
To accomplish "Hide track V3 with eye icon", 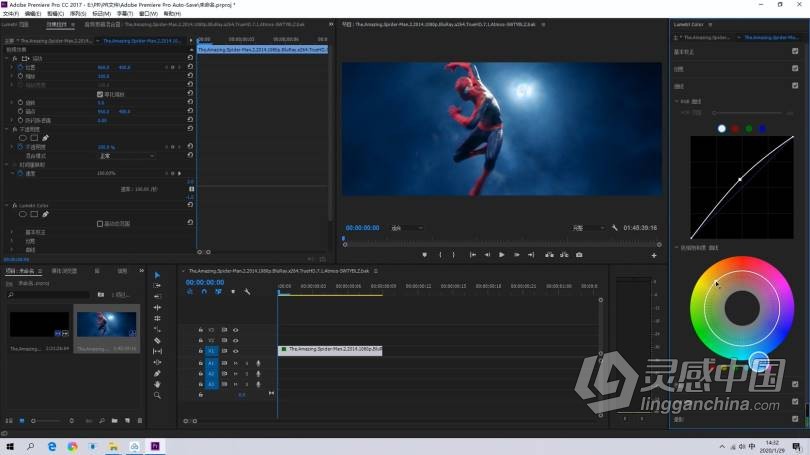I will pyautogui.click(x=236, y=330).
